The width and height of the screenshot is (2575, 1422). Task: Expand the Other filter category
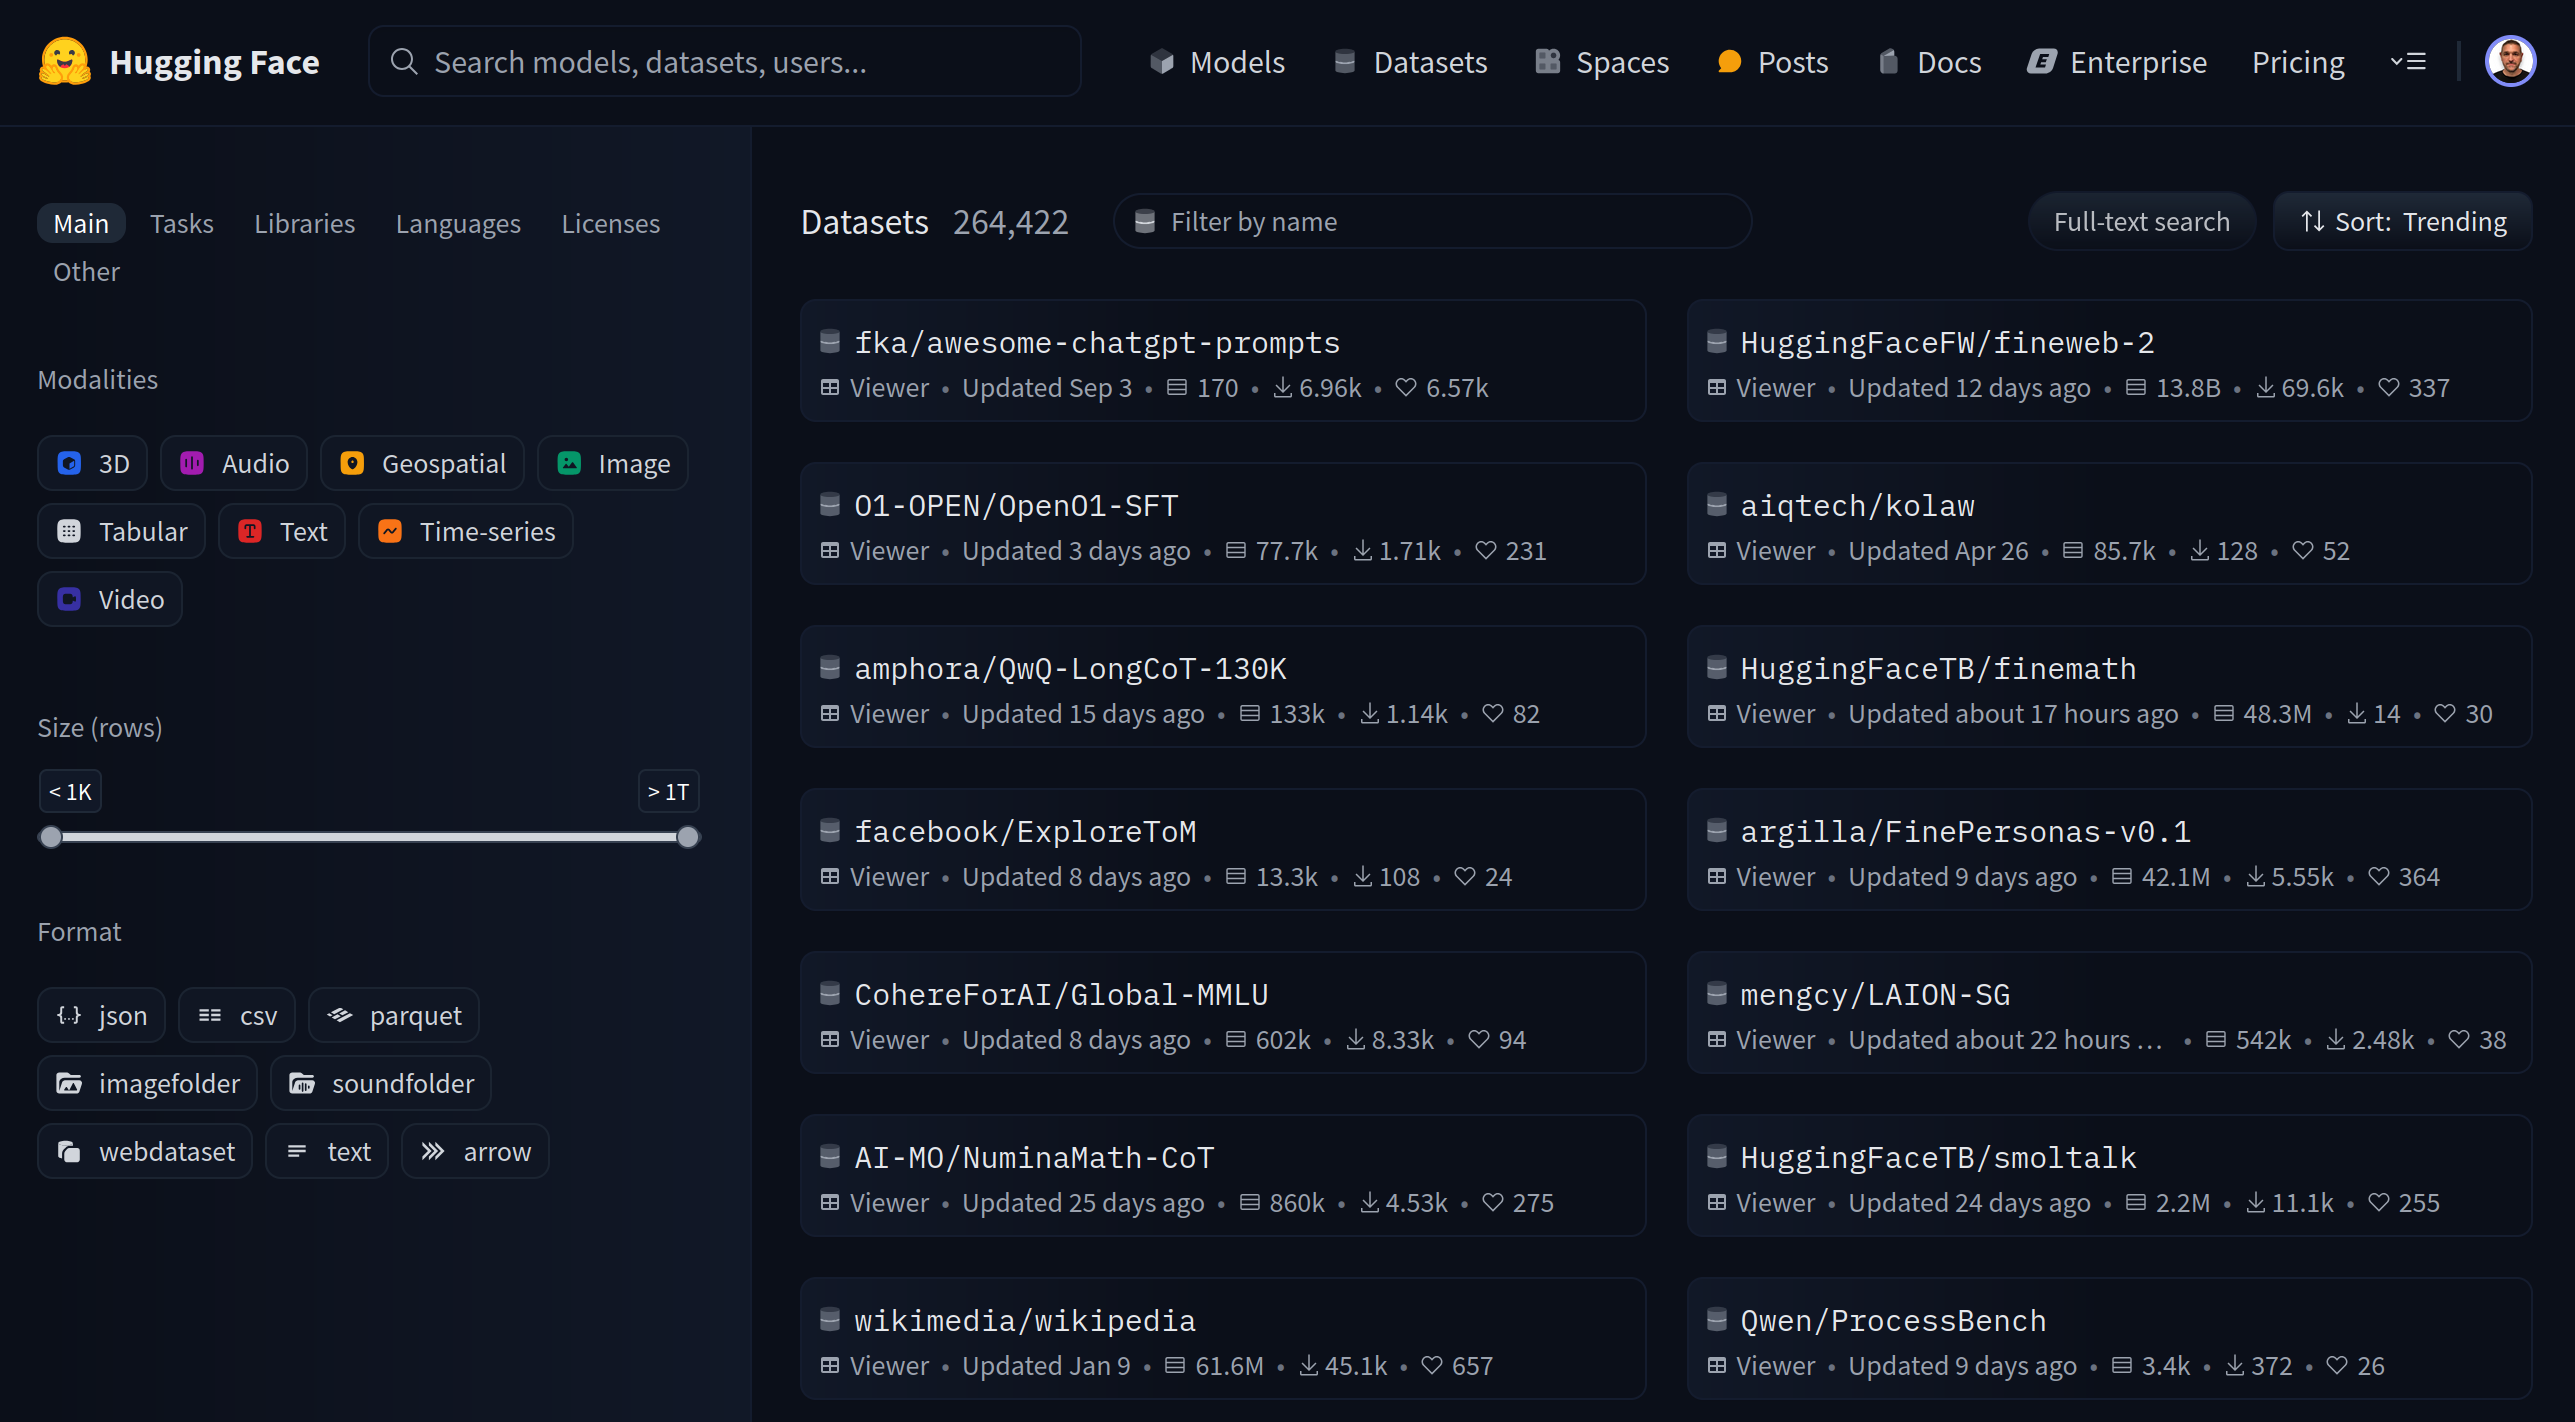[85, 271]
